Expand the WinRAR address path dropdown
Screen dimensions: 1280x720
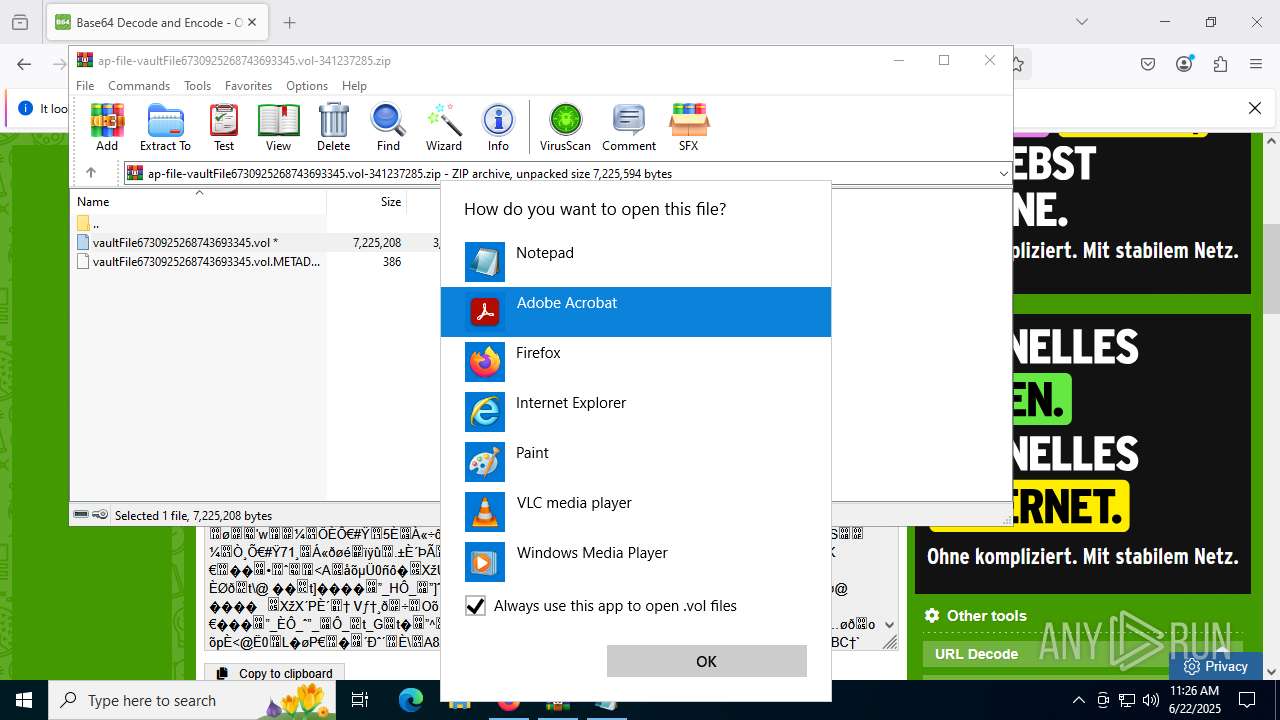click(1003, 174)
